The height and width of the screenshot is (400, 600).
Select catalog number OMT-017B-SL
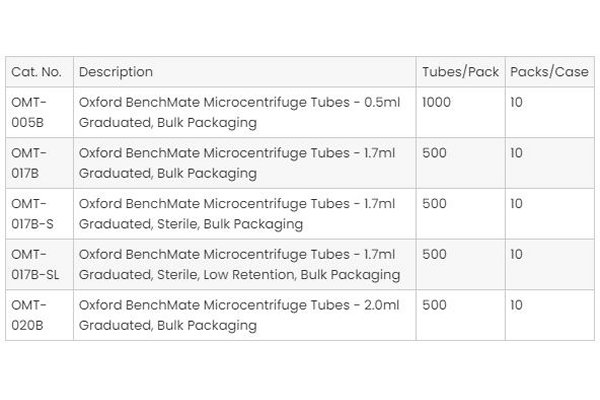point(38,265)
